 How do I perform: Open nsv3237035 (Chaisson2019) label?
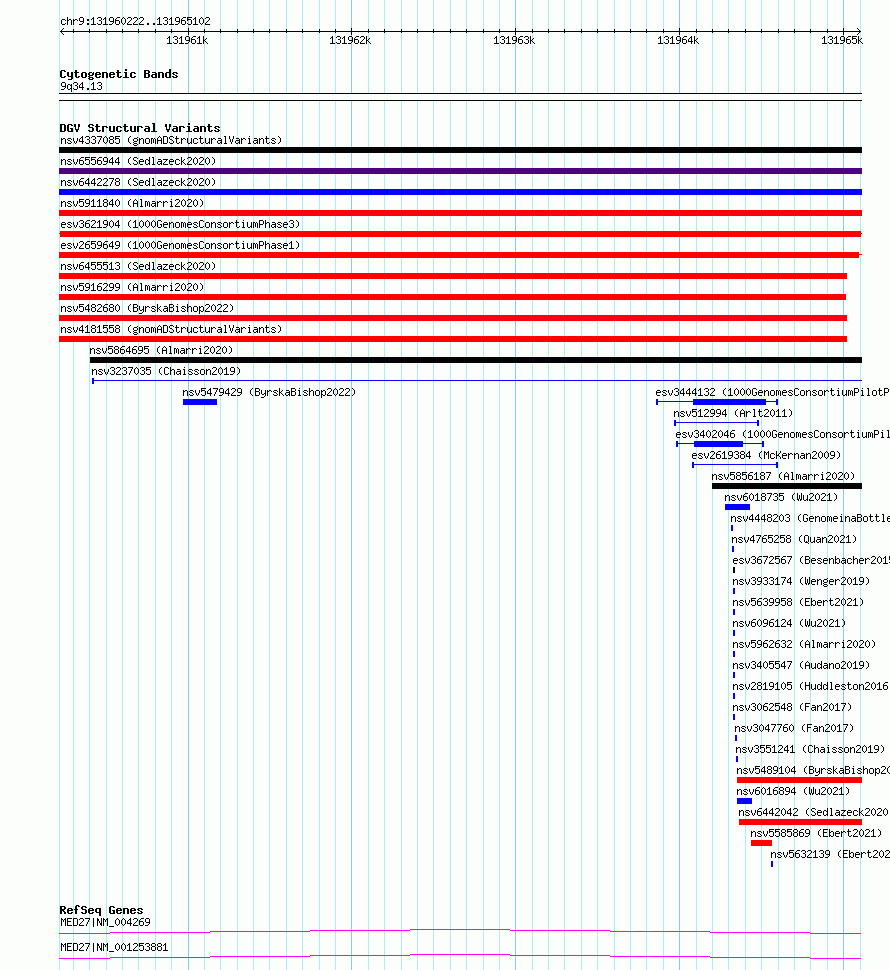point(166,372)
